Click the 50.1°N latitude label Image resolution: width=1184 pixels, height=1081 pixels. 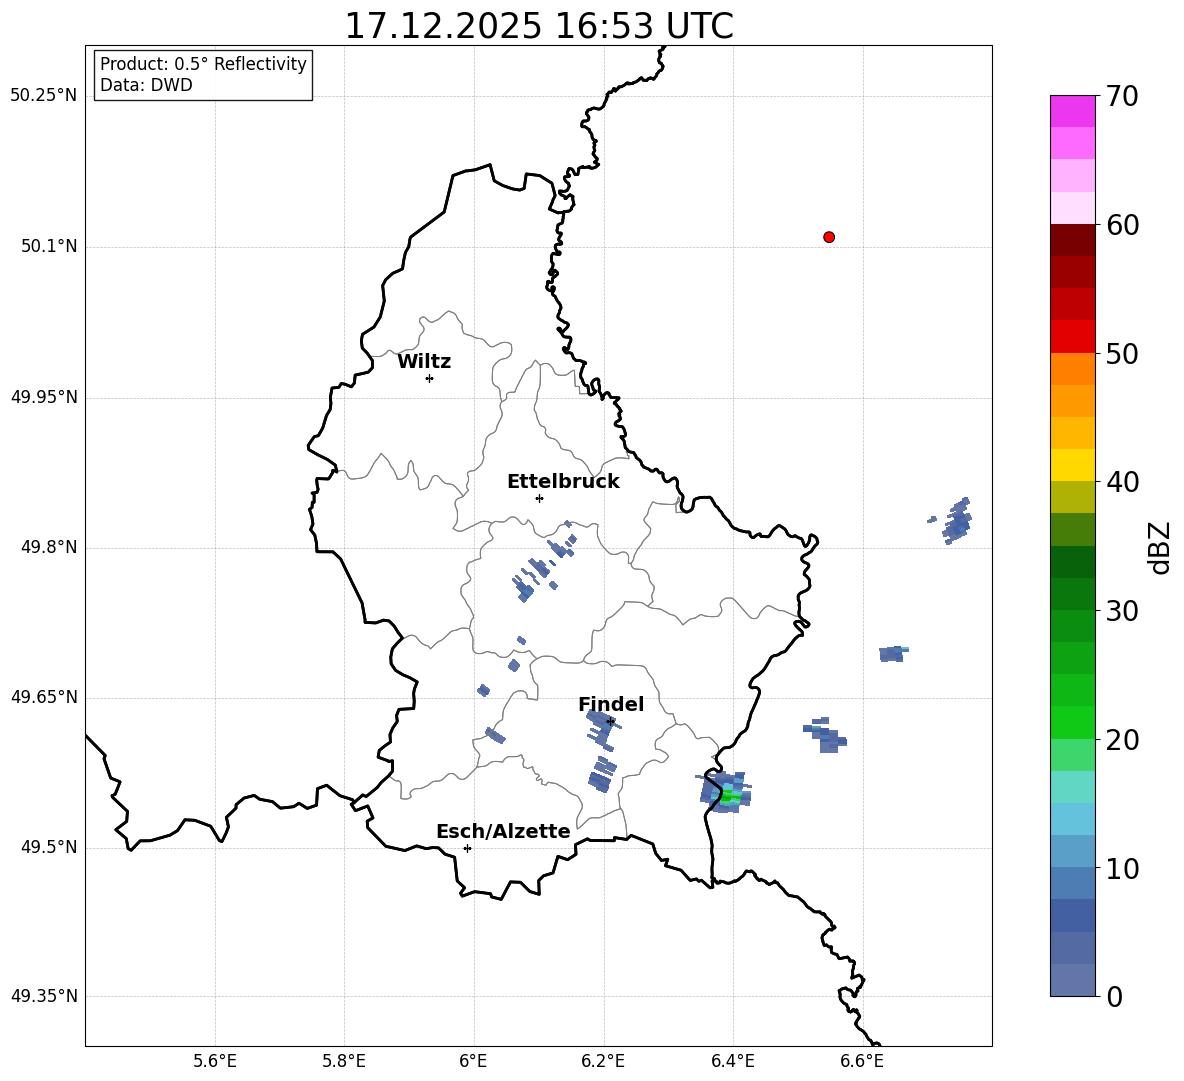pyautogui.click(x=50, y=247)
